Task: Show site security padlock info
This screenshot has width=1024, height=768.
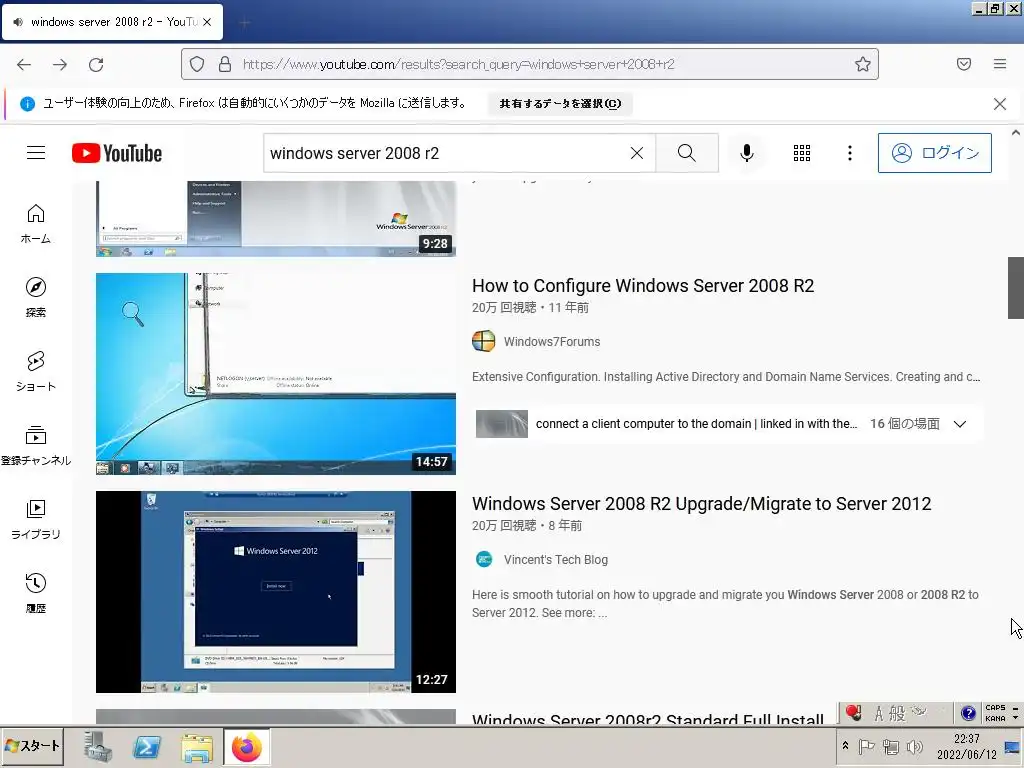Action: [225, 64]
